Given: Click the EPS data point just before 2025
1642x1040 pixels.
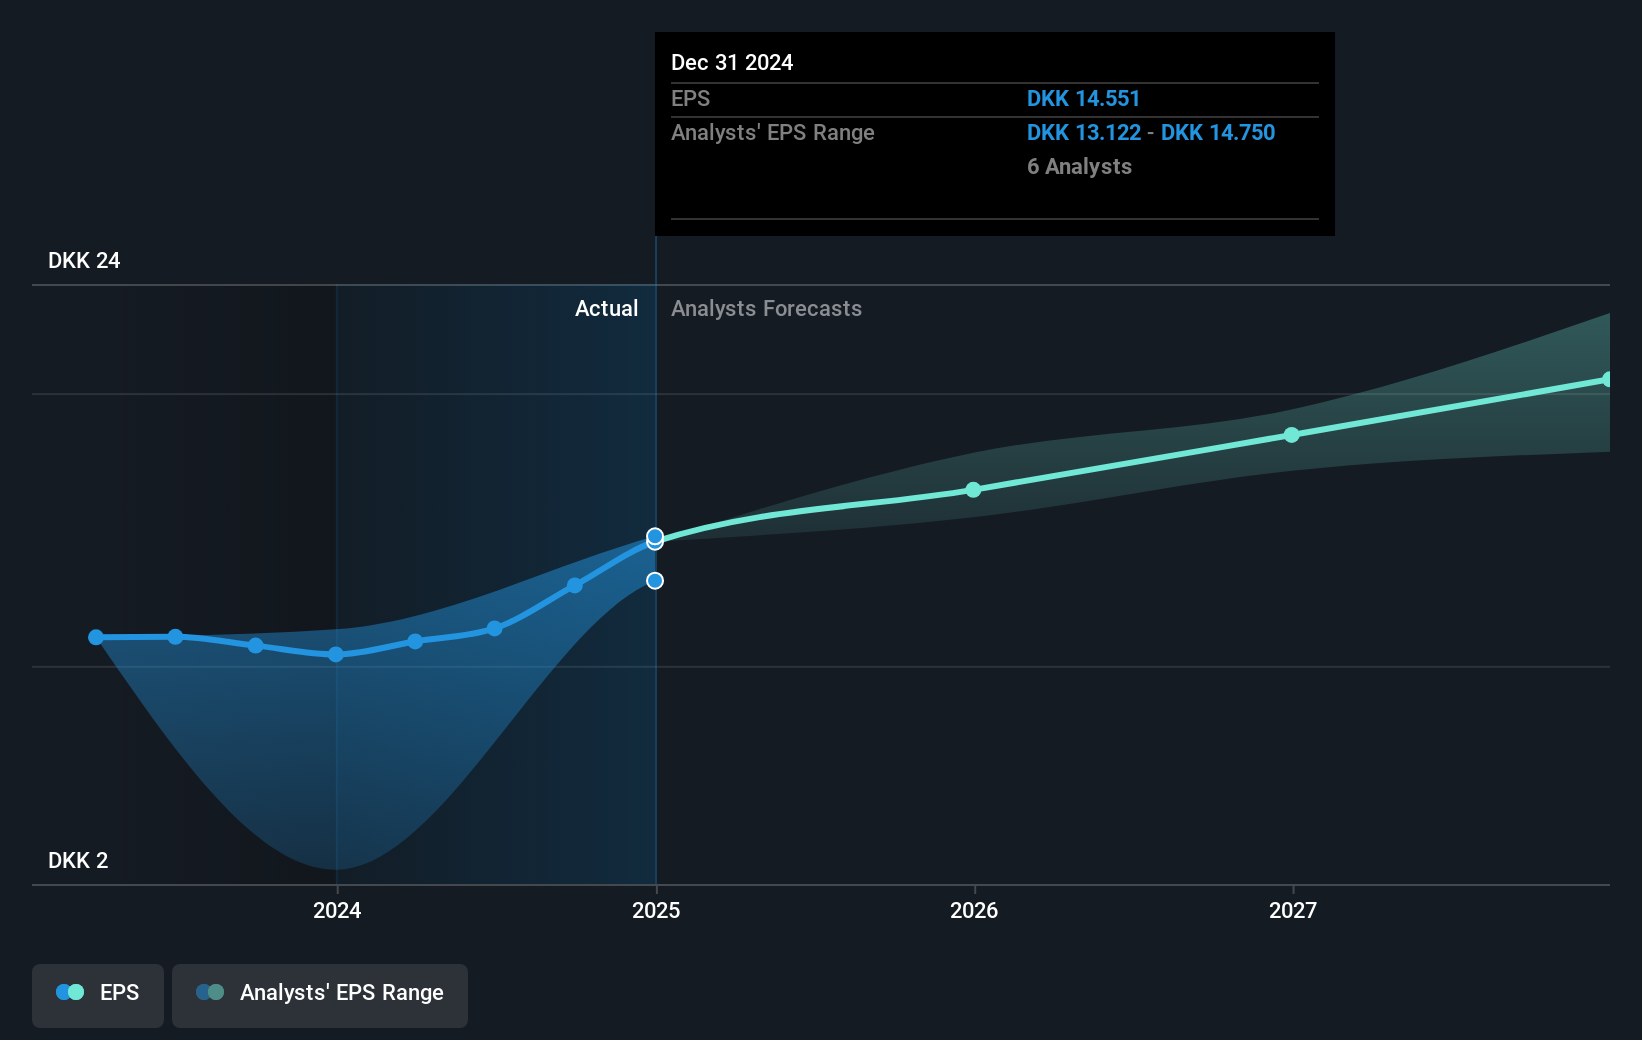Looking at the screenshot, I should point(575,586).
